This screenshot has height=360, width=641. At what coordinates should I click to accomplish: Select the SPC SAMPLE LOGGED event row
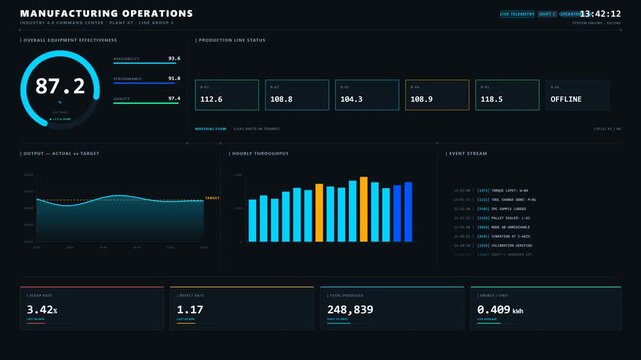click(490, 209)
